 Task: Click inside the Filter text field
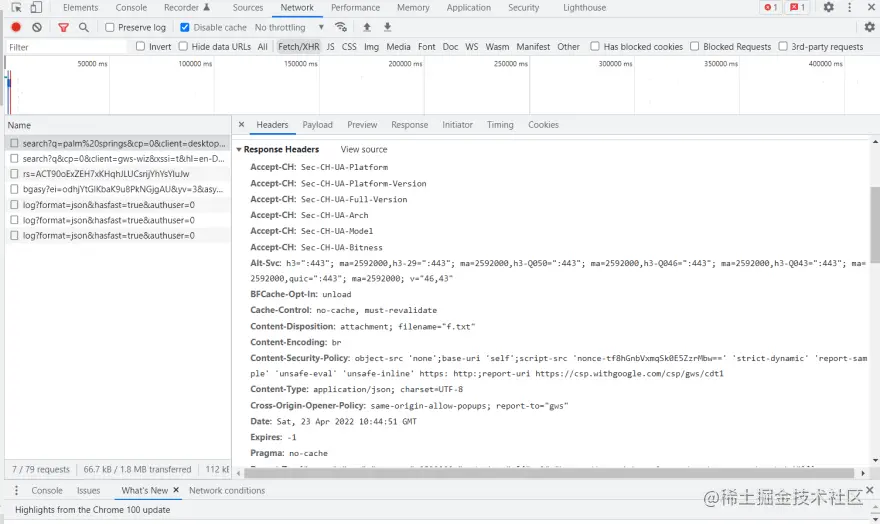pyautogui.click(x=65, y=47)
